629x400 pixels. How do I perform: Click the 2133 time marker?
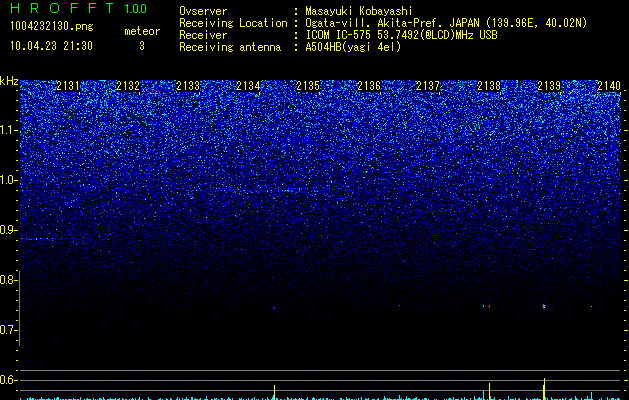pos(188,86)
